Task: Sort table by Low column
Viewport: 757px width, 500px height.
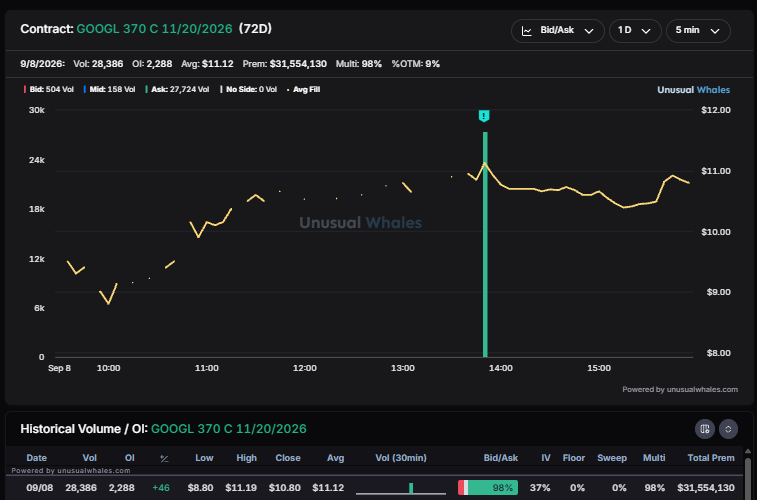Action: pos(204,458)
